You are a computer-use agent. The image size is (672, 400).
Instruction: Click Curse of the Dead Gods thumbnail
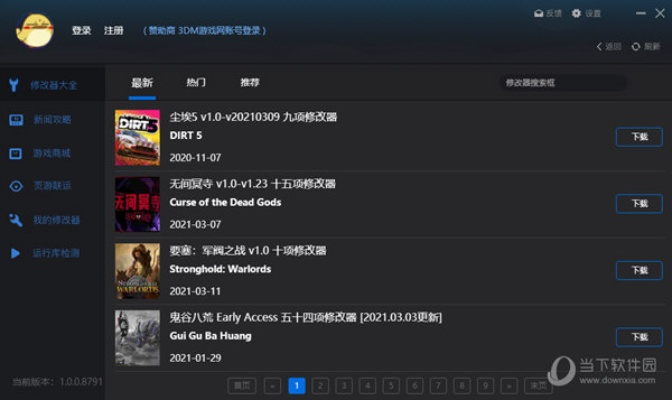click(137, 204)
